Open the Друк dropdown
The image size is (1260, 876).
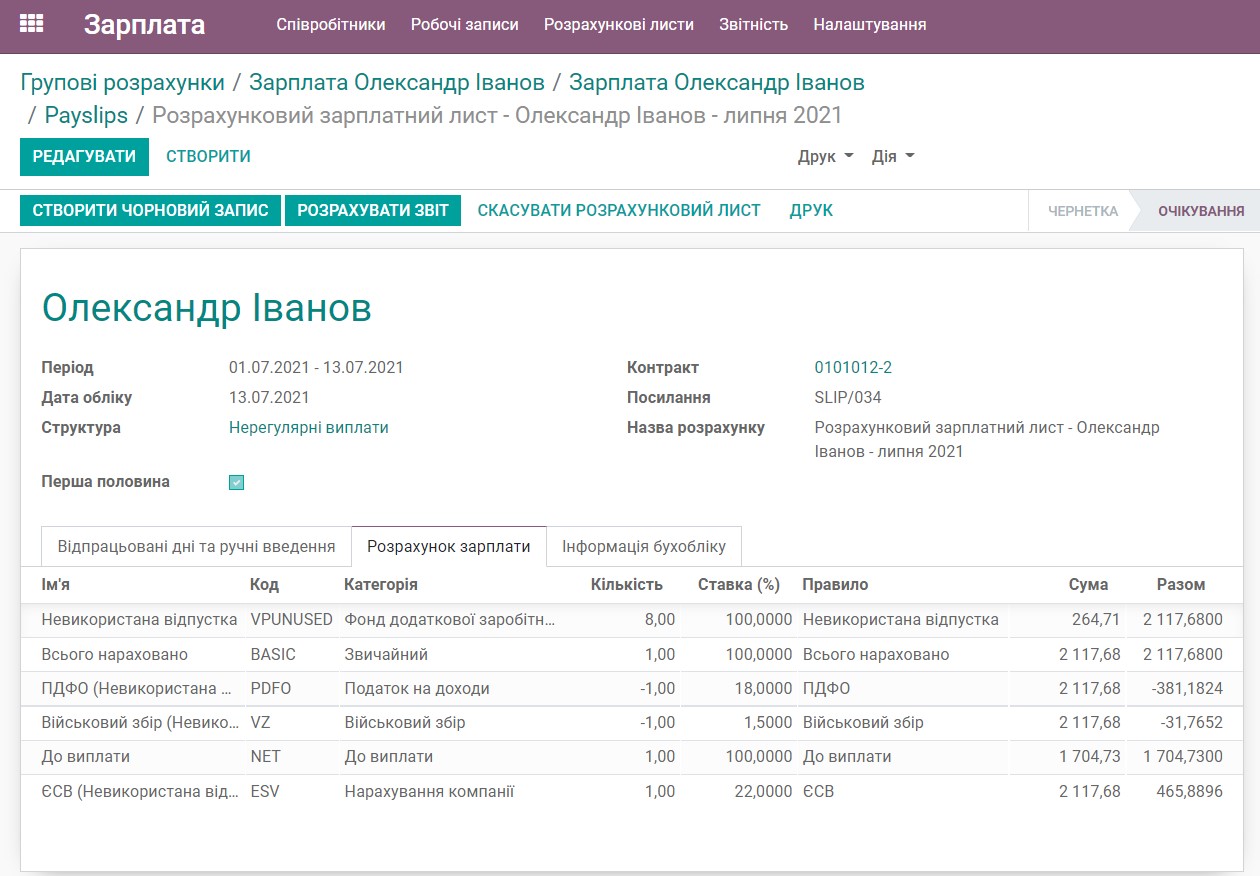click(825, 156)
